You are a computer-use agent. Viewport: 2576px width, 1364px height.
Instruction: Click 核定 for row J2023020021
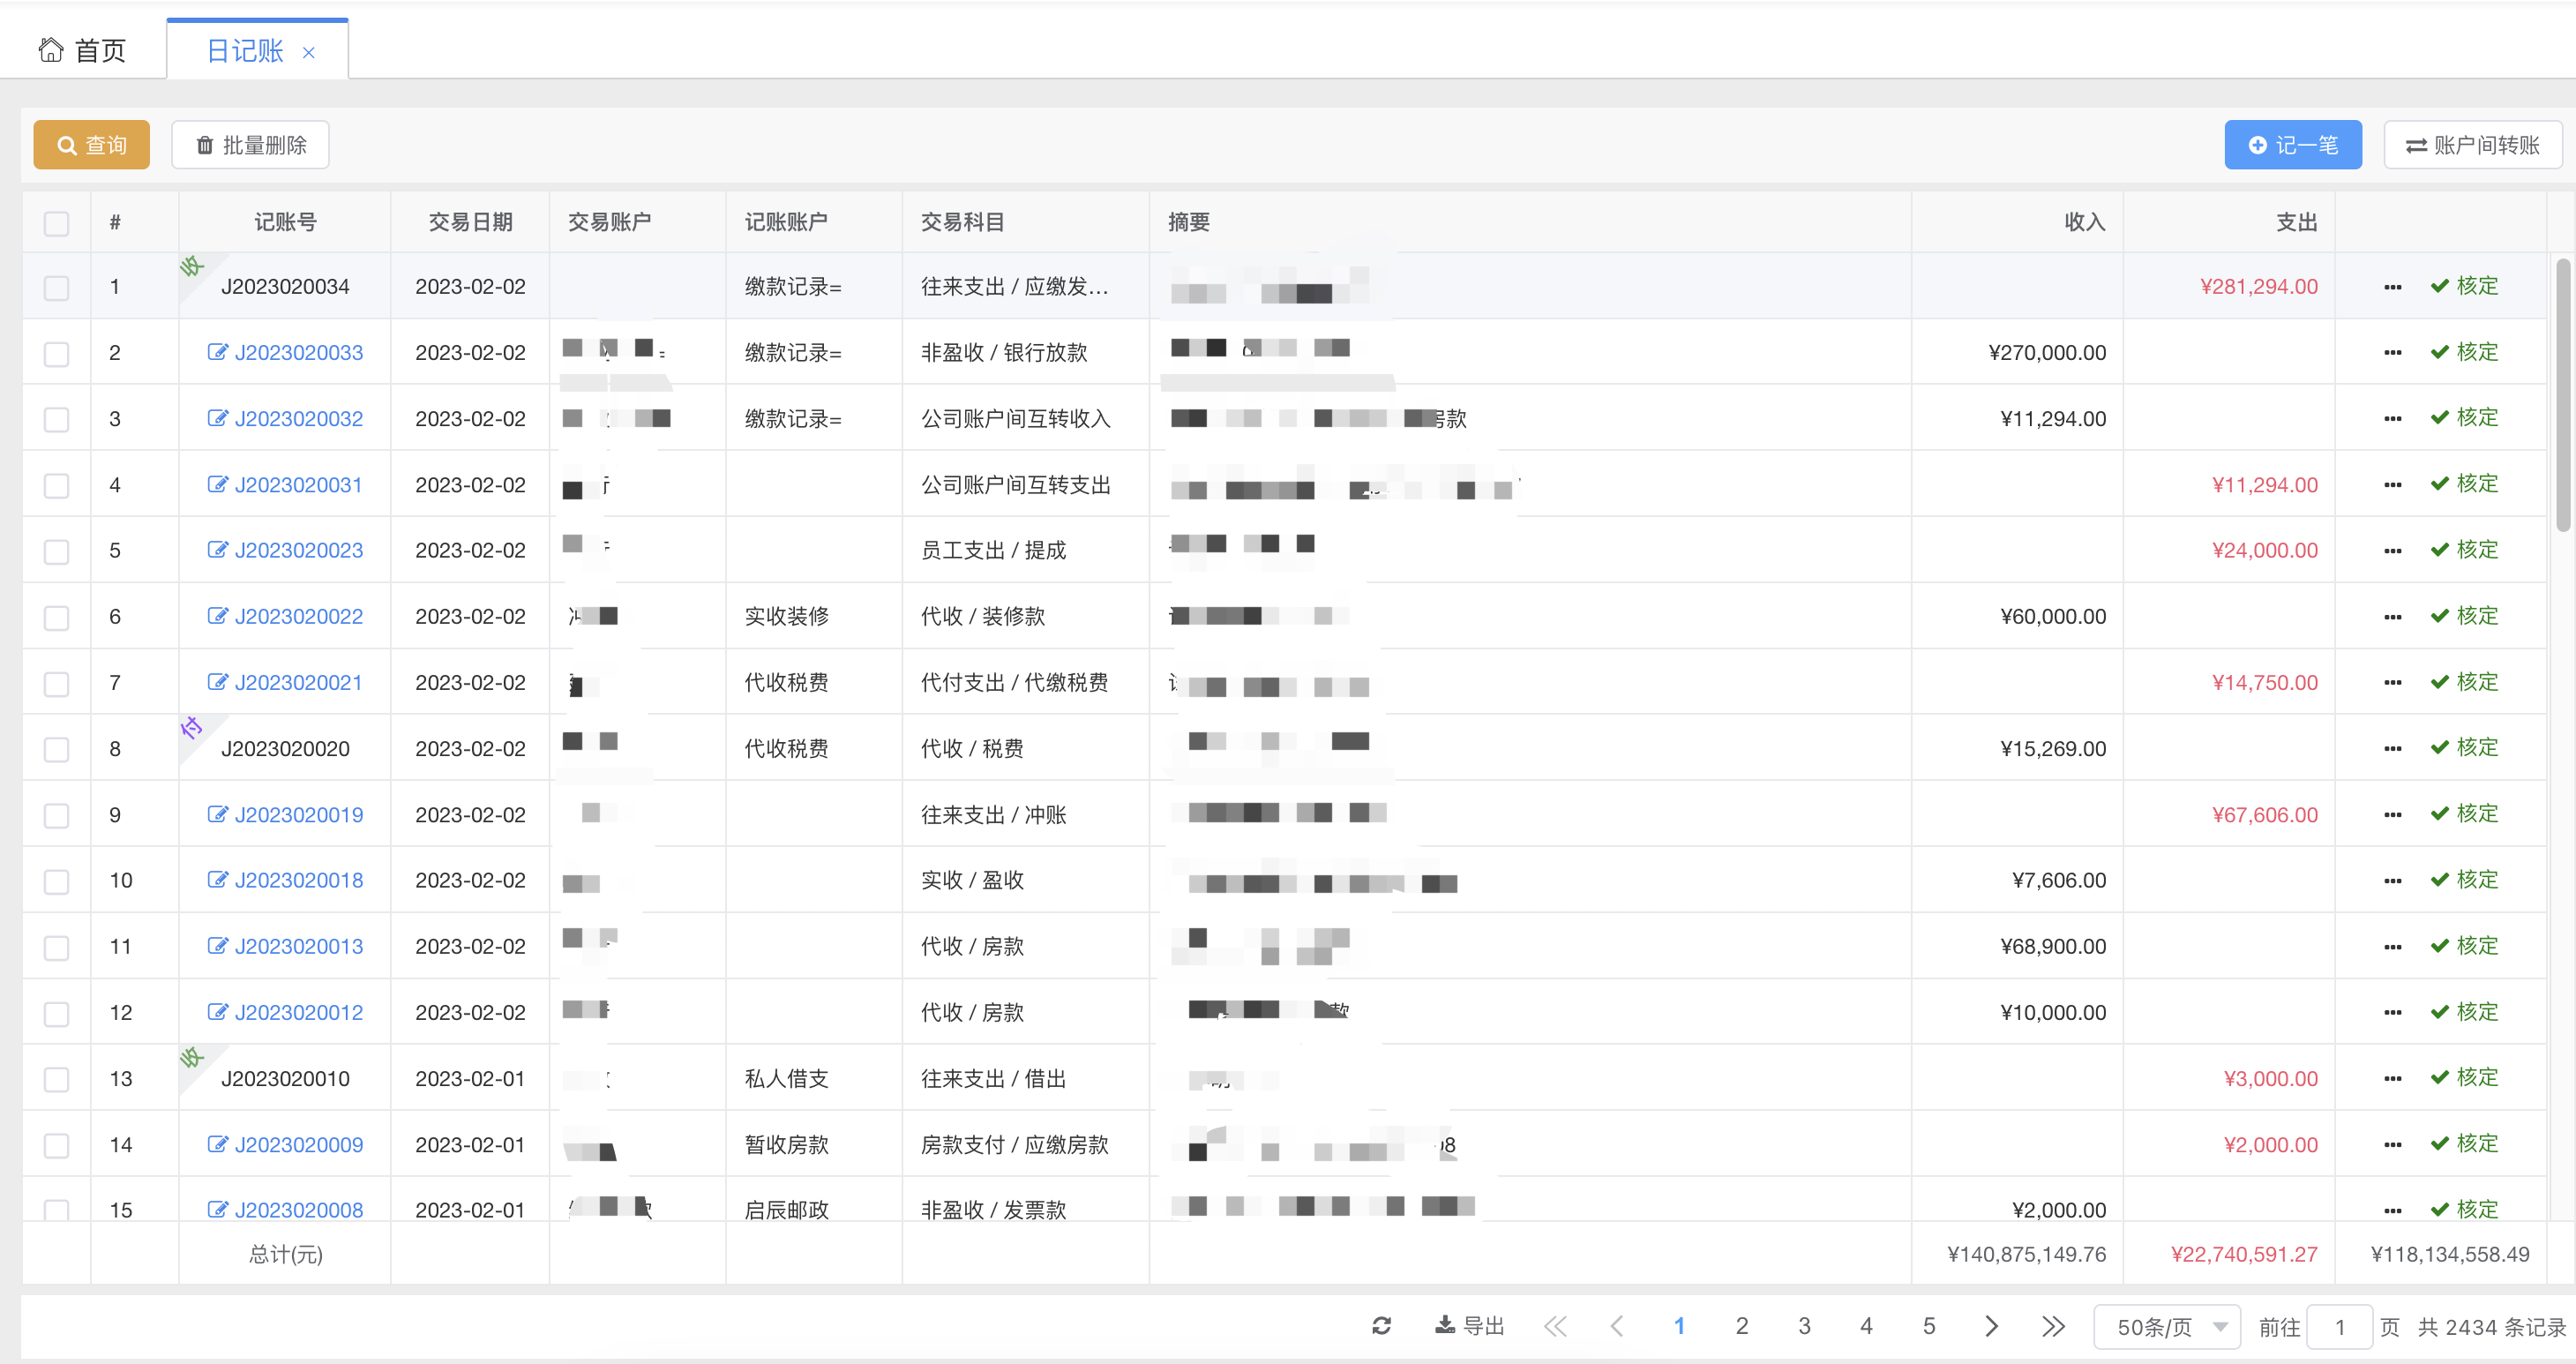pyautogui.click(x=2464, y=682)
